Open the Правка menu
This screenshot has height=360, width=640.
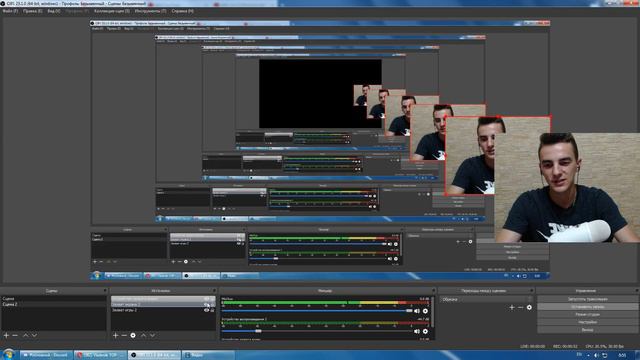pyautogui.click(x=32, y=11)
